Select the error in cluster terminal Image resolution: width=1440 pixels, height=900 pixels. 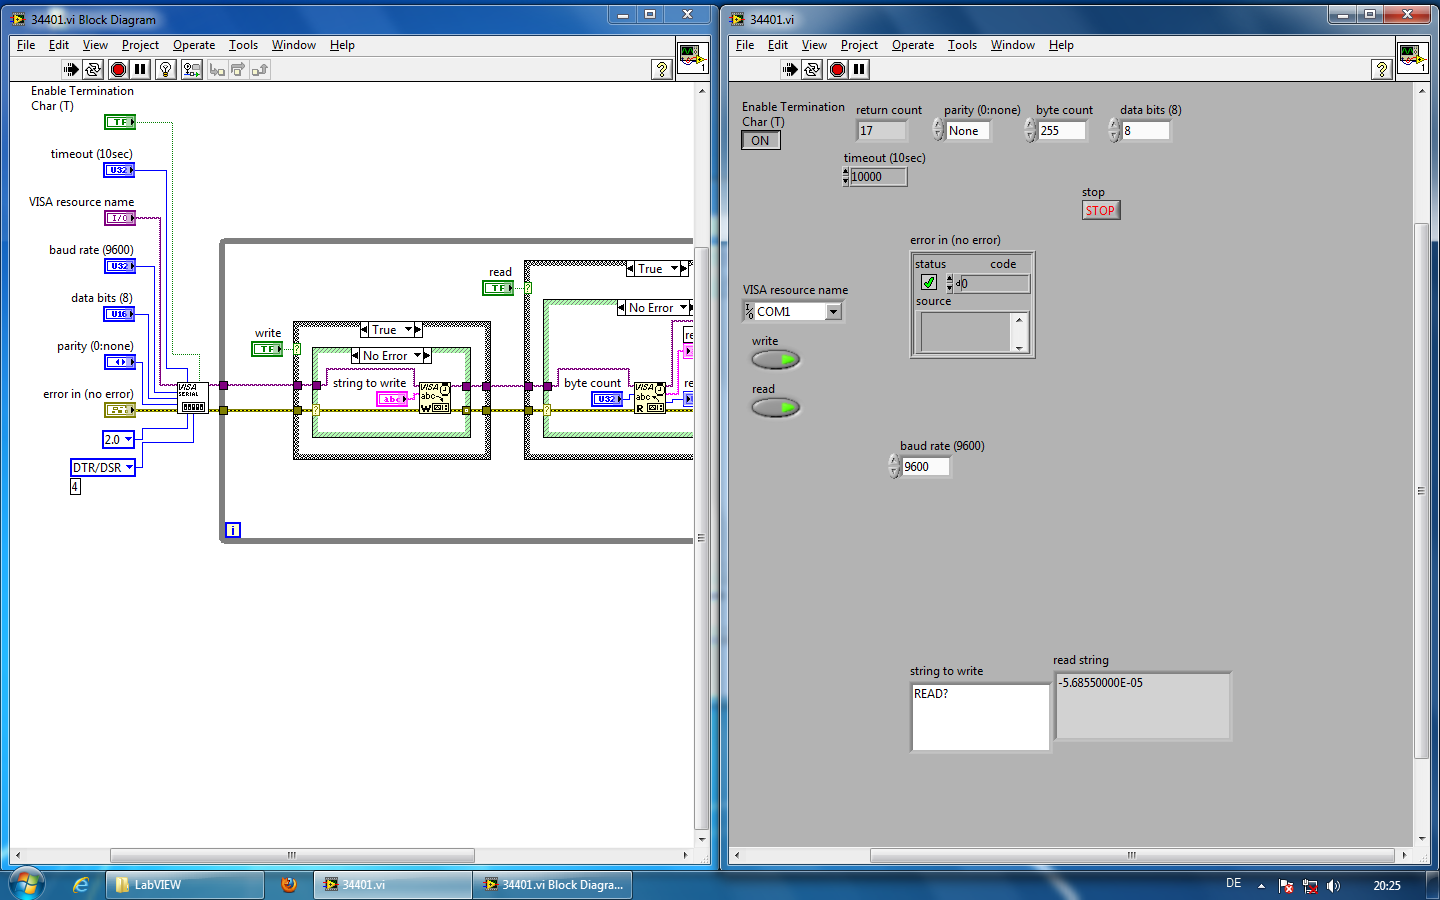click(119, 410)
